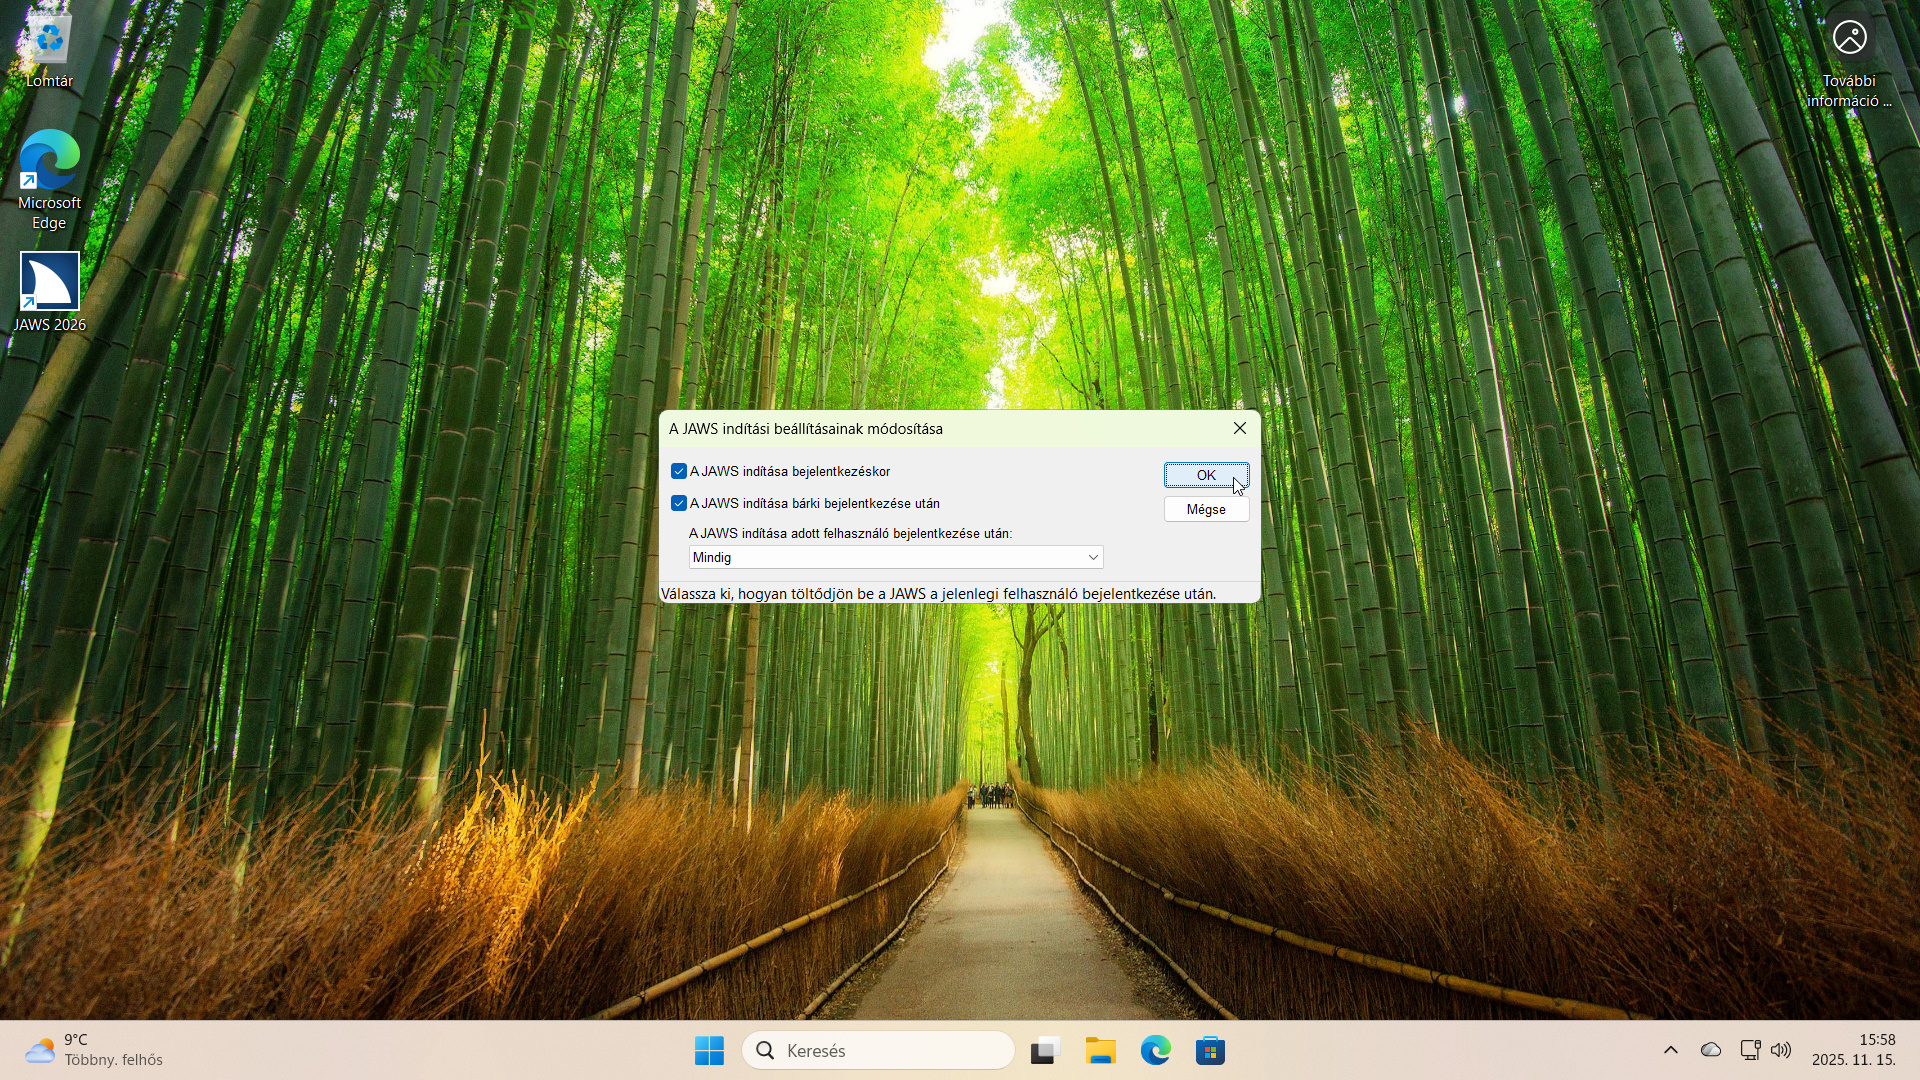Click the Edge icon in taskbar

click(x=1155, y=1051)
